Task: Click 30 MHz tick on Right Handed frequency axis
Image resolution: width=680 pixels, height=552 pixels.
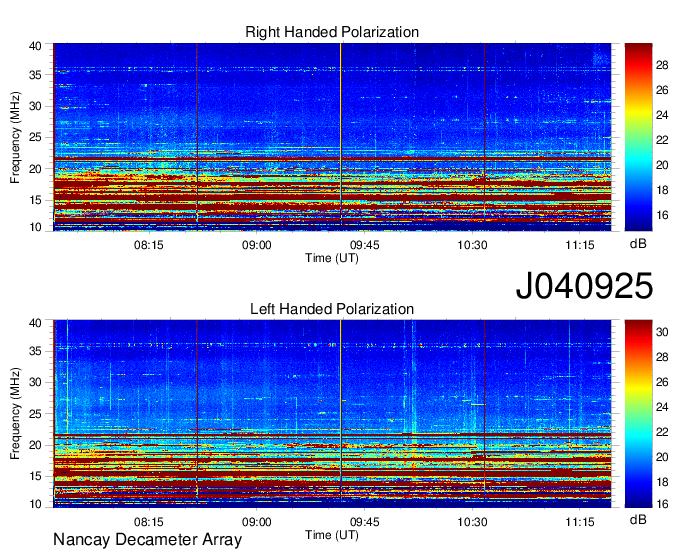Action: click(35, 106)
